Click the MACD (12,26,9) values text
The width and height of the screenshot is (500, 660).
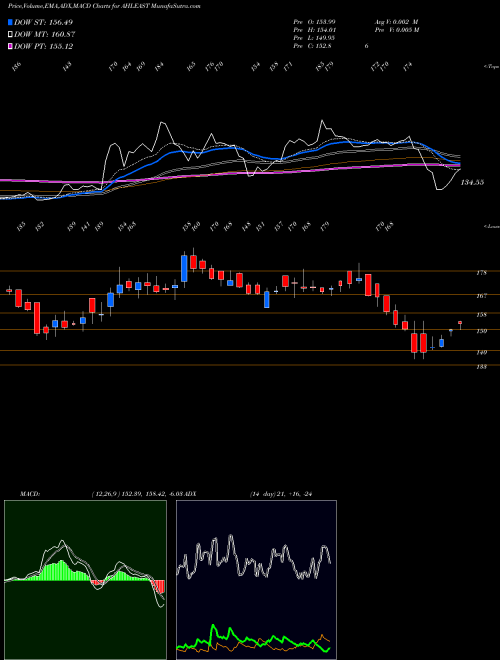(137, 493)
